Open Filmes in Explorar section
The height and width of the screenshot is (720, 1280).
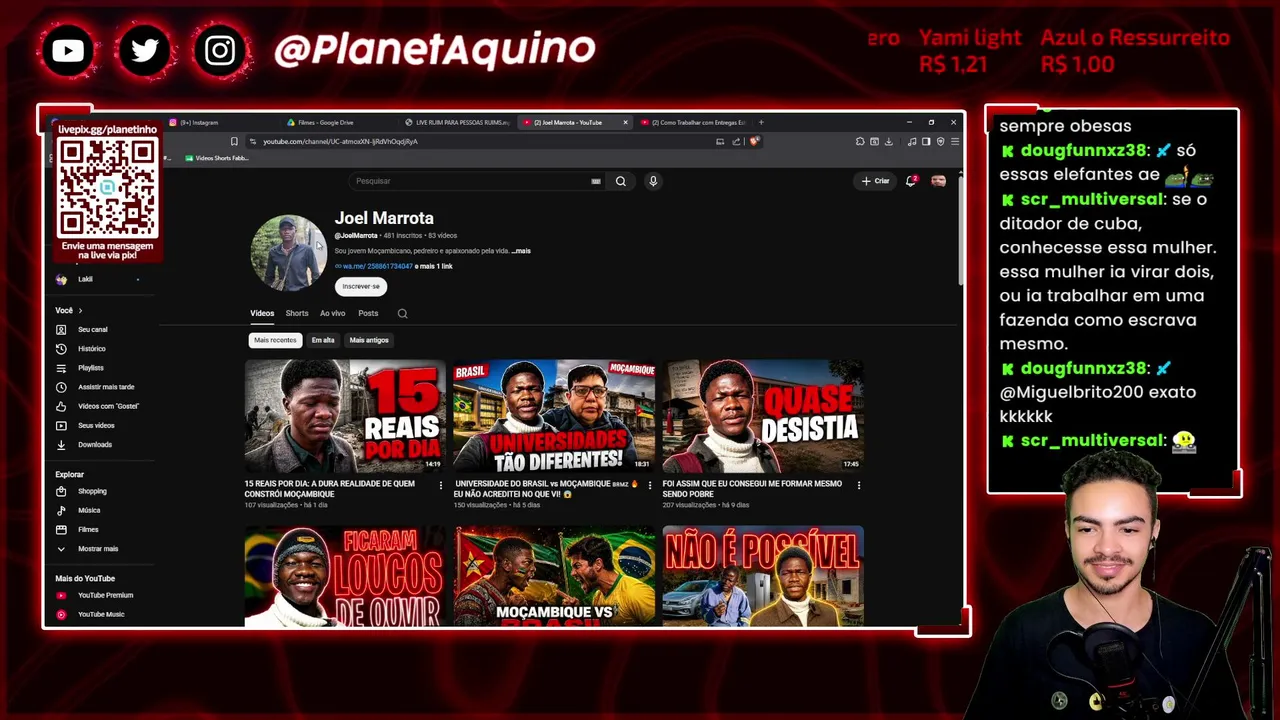coord(88,530)
